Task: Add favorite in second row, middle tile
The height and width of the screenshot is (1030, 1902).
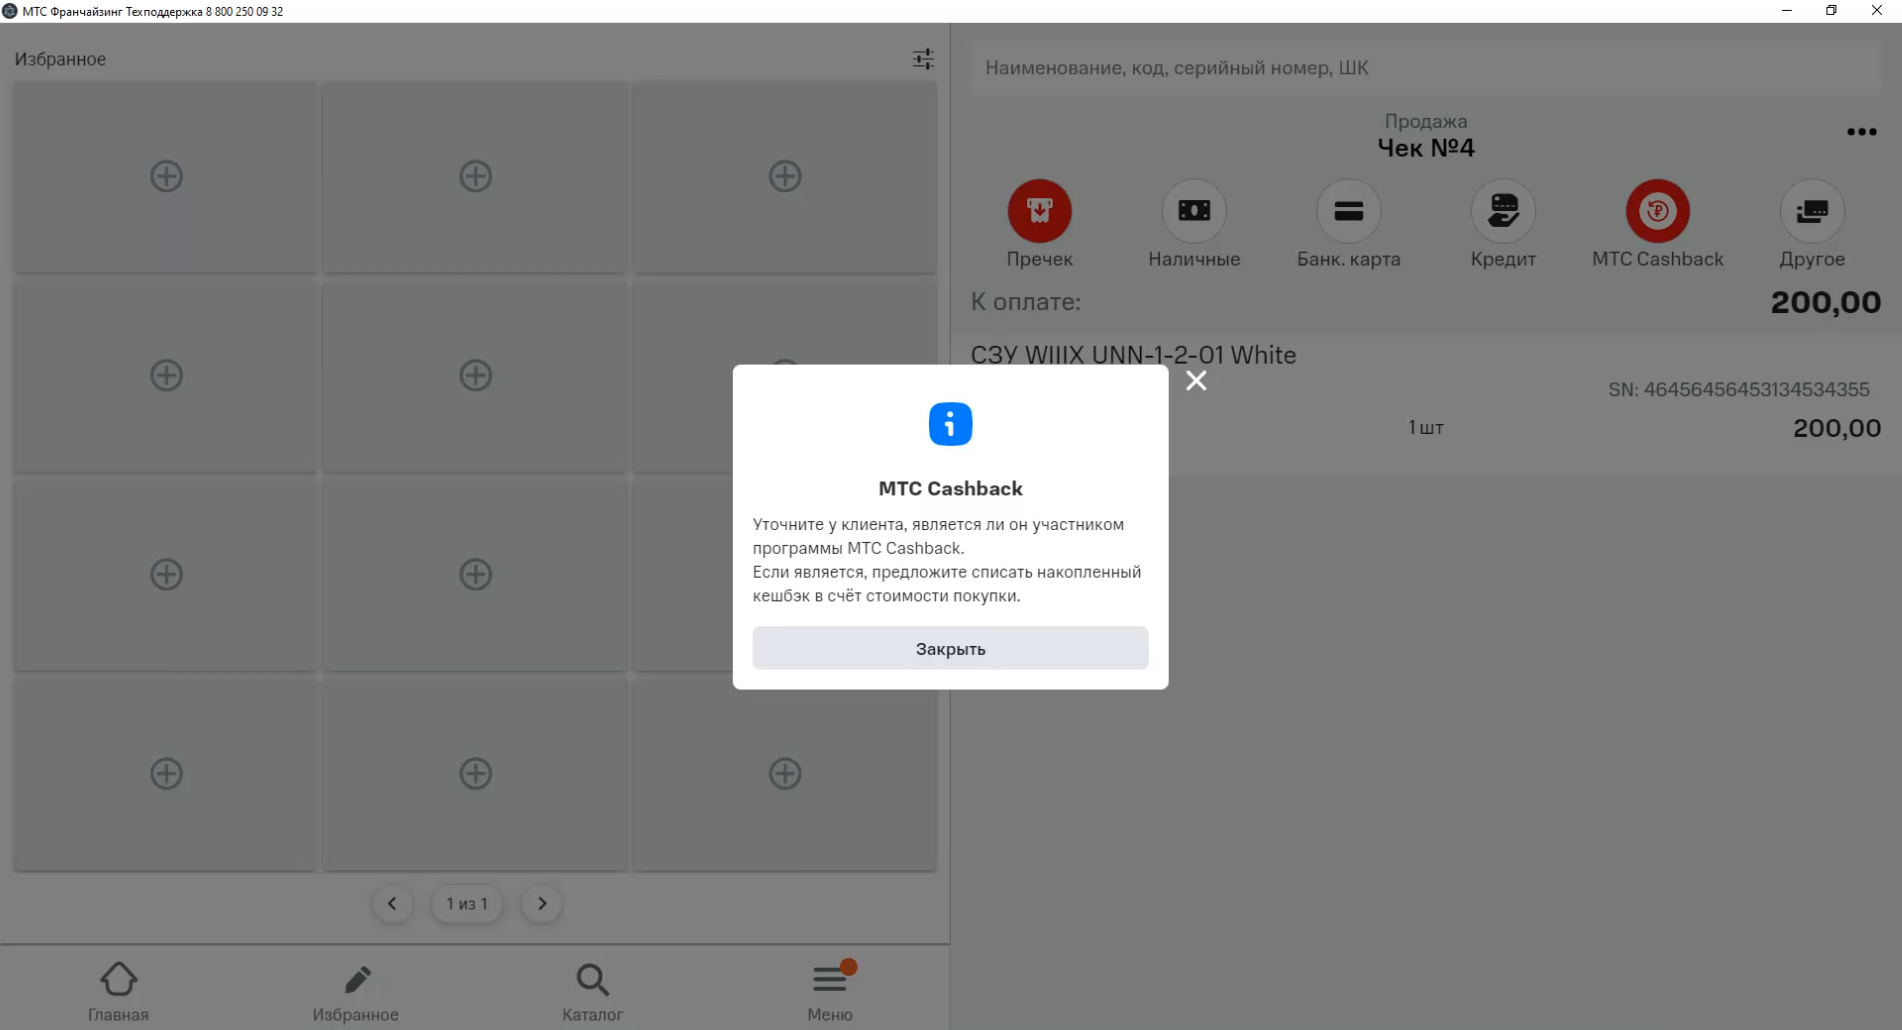Action: pos(475,375)
